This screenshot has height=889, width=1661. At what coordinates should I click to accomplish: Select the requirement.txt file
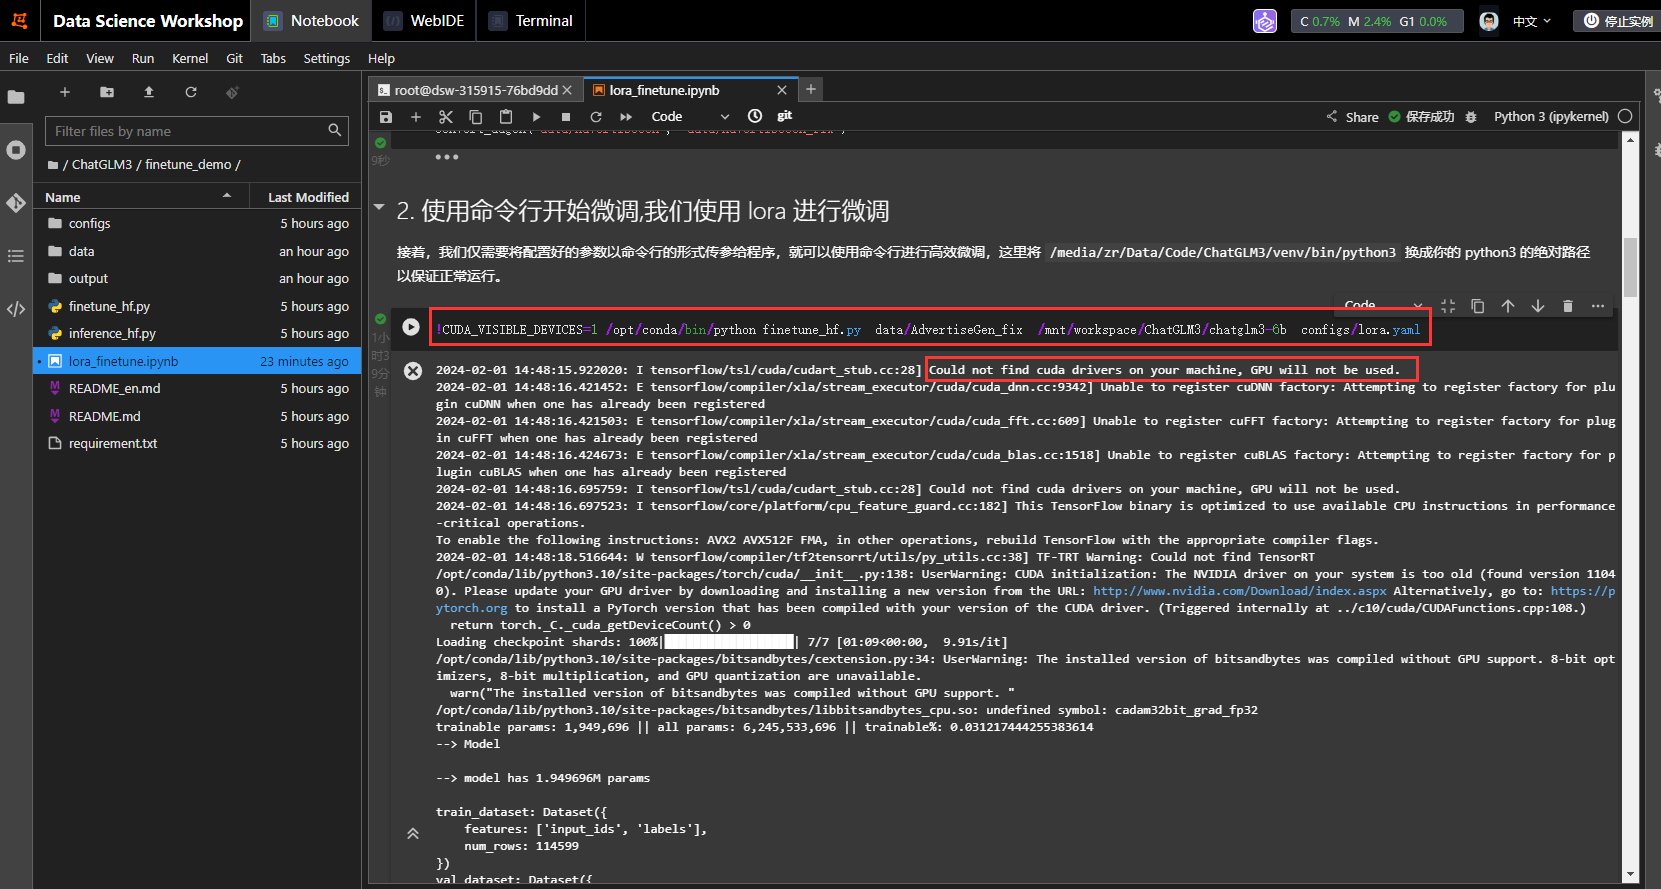tap(197, 444)
